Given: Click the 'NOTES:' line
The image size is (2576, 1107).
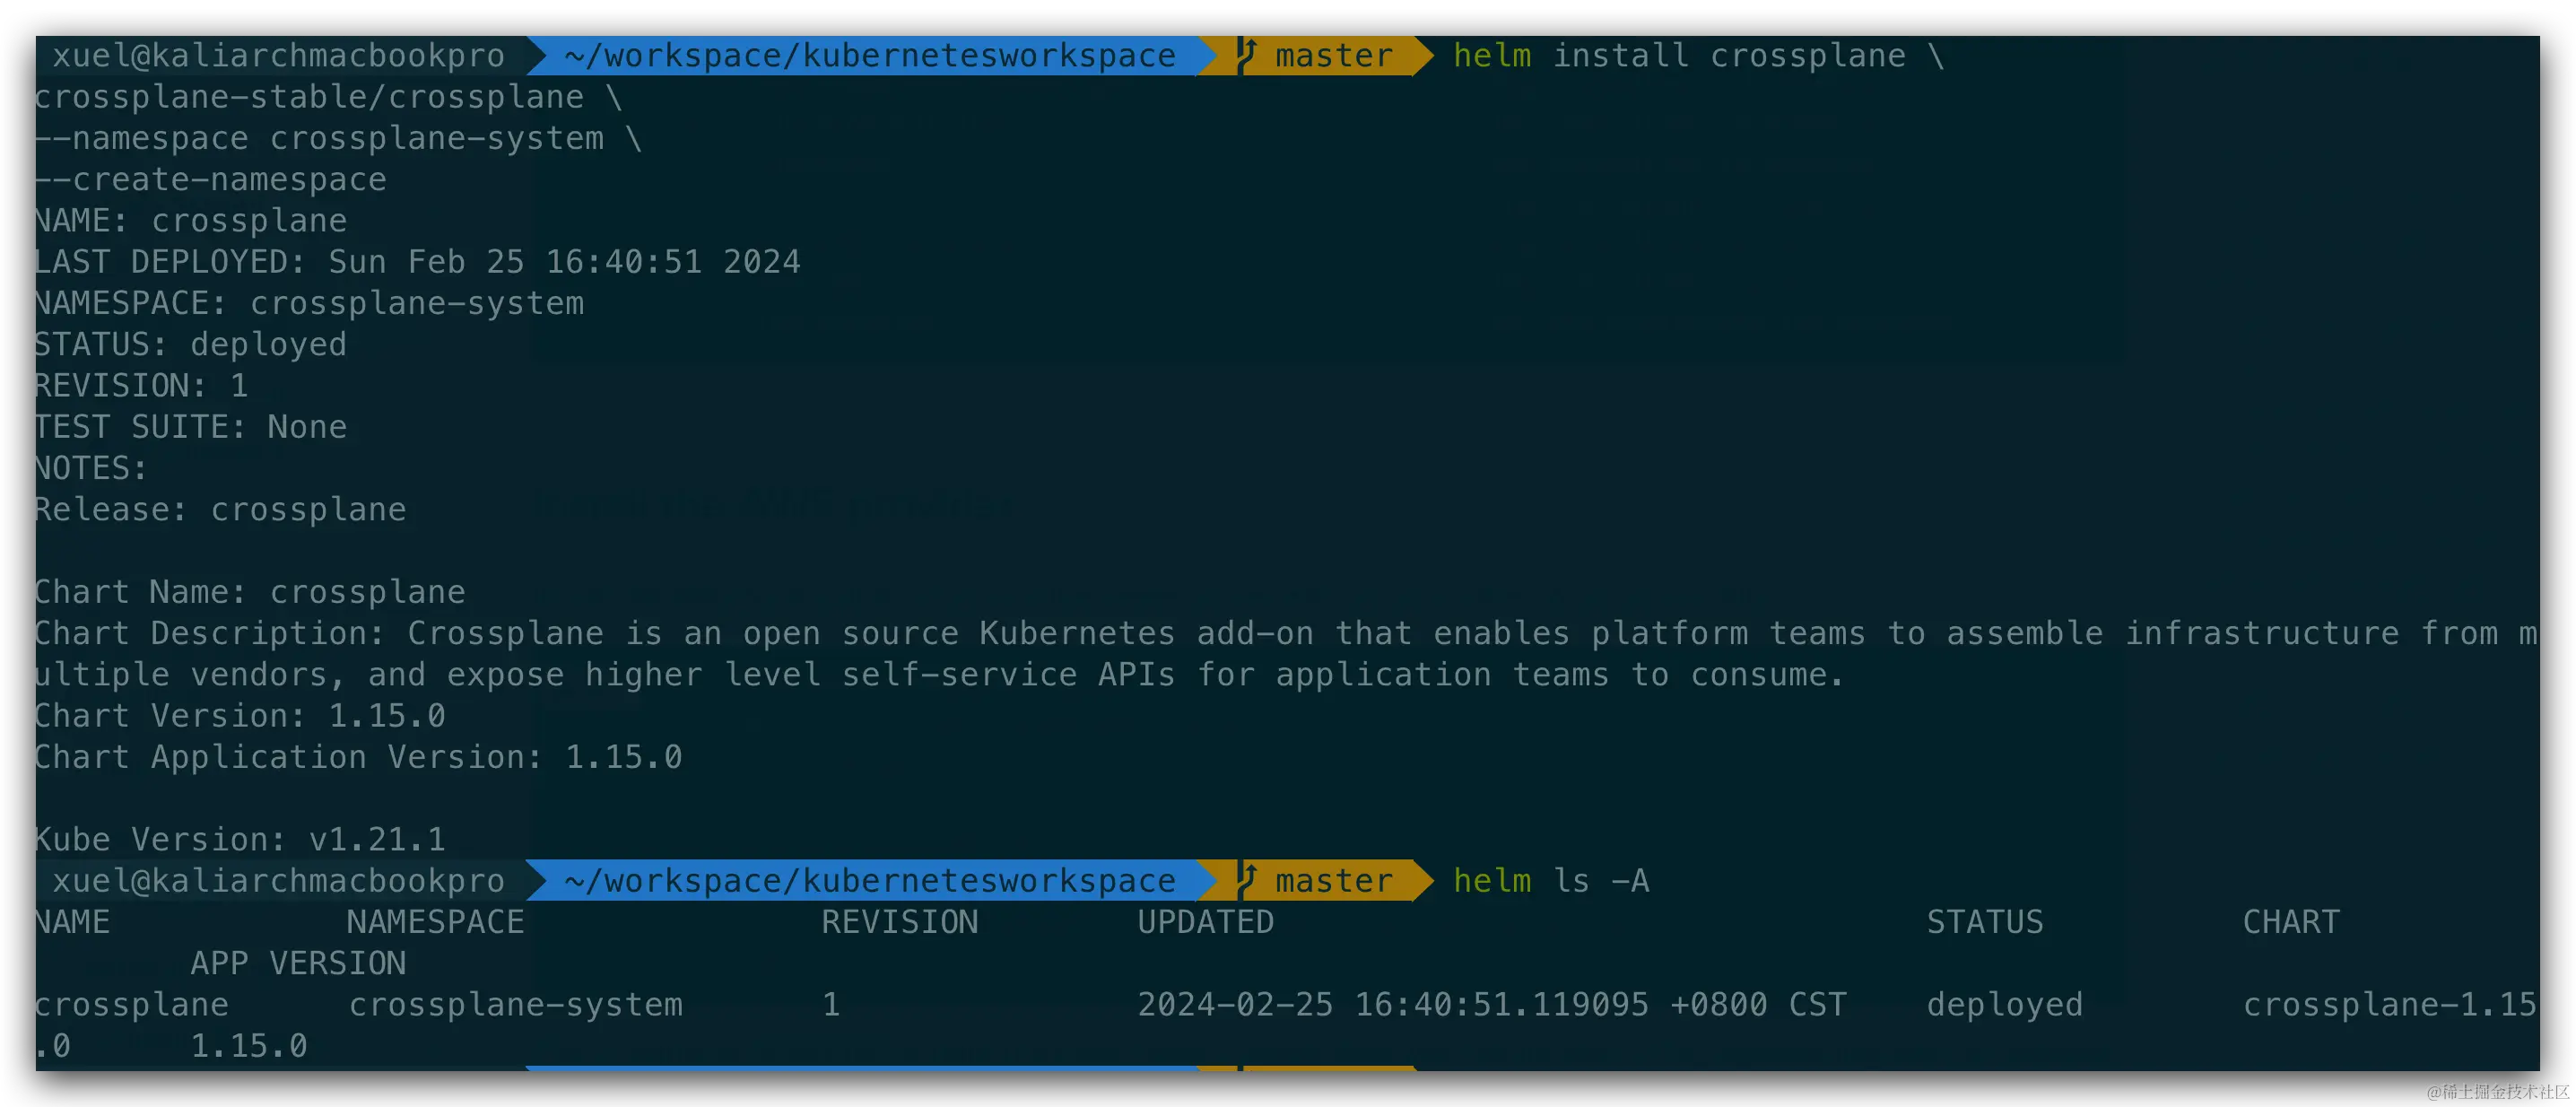Looking at the screenshot, I should [x=91, y=468].
